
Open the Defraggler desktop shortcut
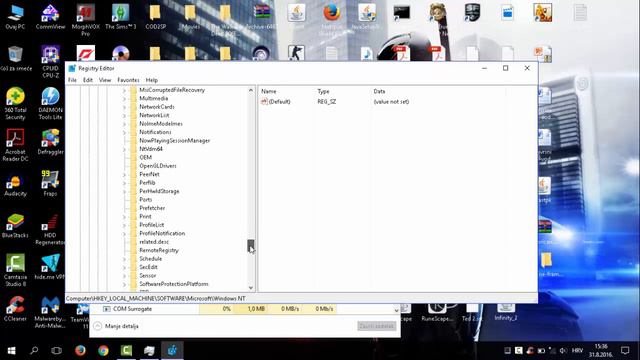click(x=50, y=142)
